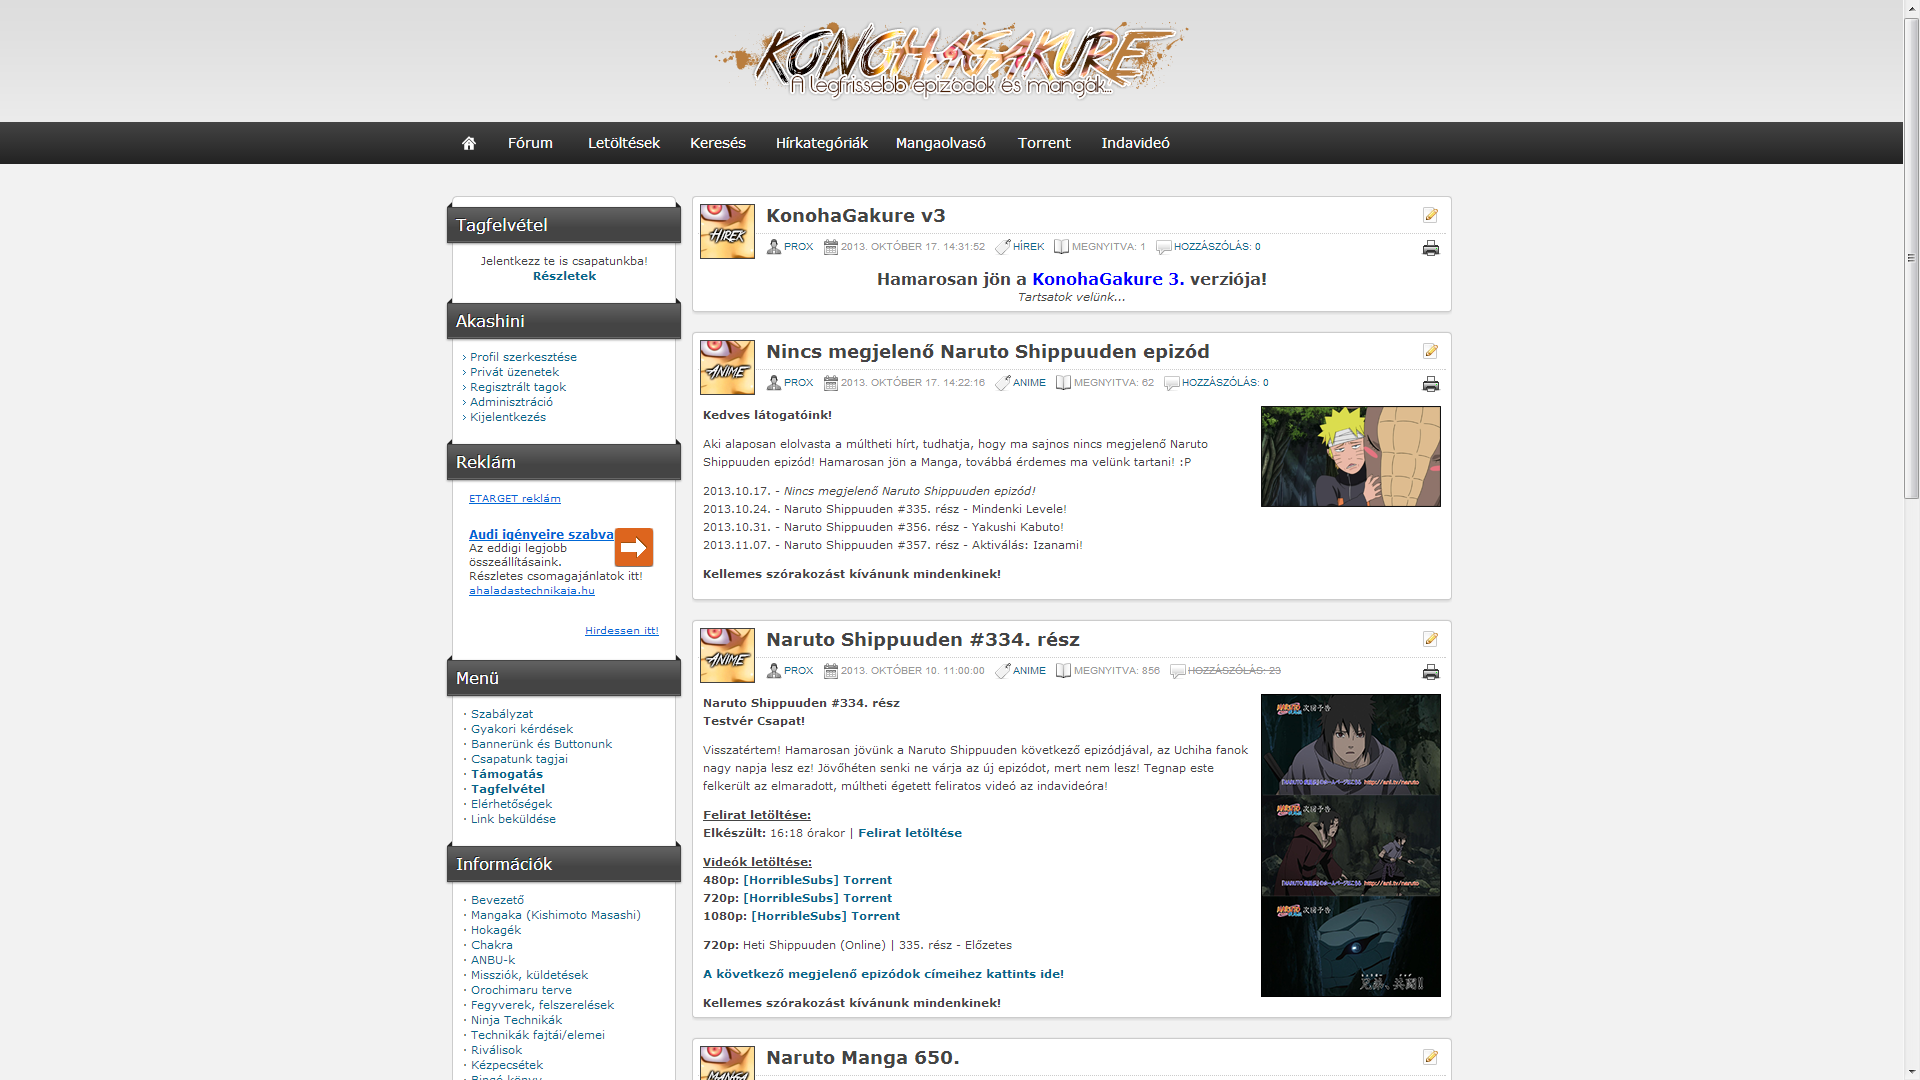Open the Mangaolvasó navigation item
The width and height of the screenshot is (1920, 1080).
click(x=940, y=143)
